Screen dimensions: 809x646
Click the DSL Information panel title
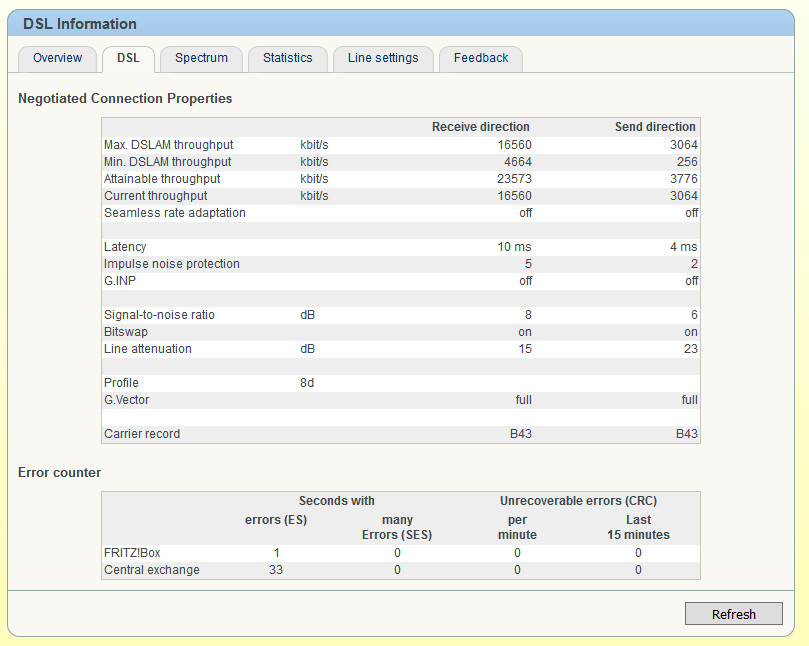[x=80, y=24]
